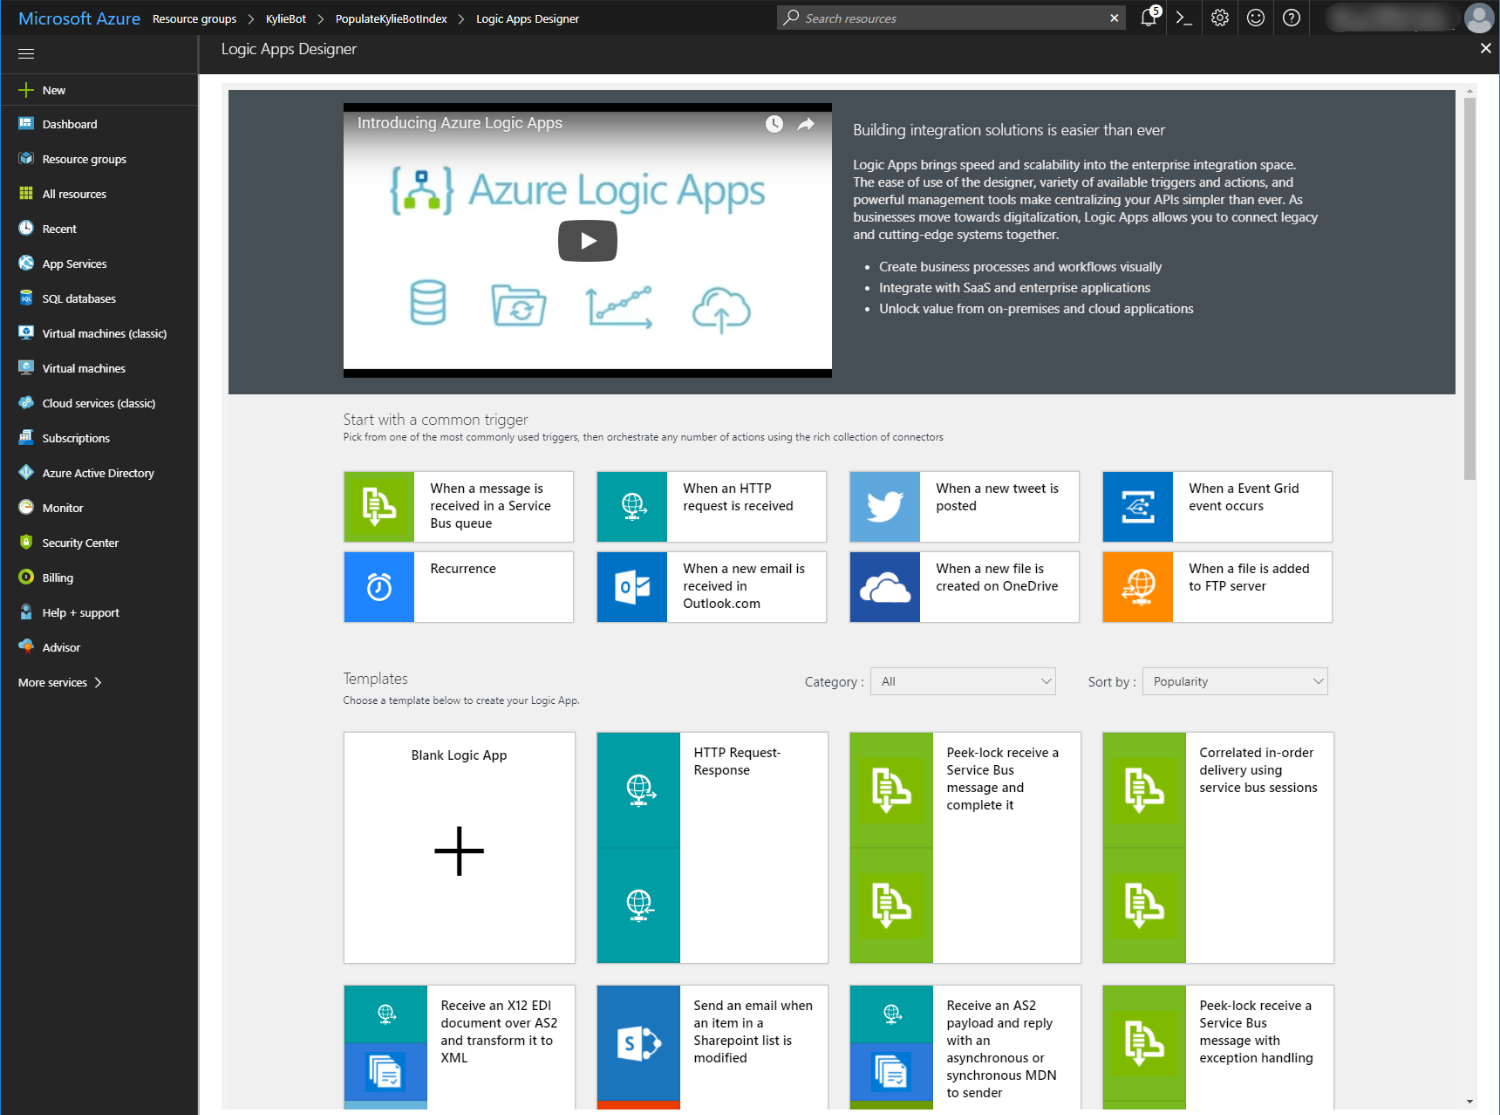Click the feedback smiley icon
Viewport: 1500px width, 1115px height.
point(1256,18)
